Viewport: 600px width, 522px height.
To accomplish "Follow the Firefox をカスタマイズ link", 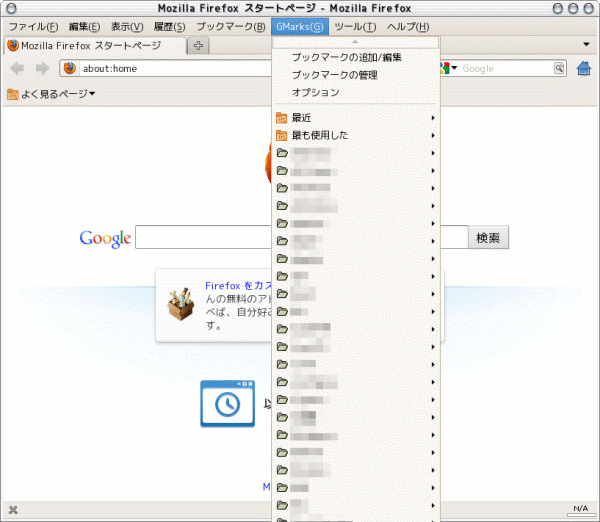I will pyautogui.click(x=240, y=285).
